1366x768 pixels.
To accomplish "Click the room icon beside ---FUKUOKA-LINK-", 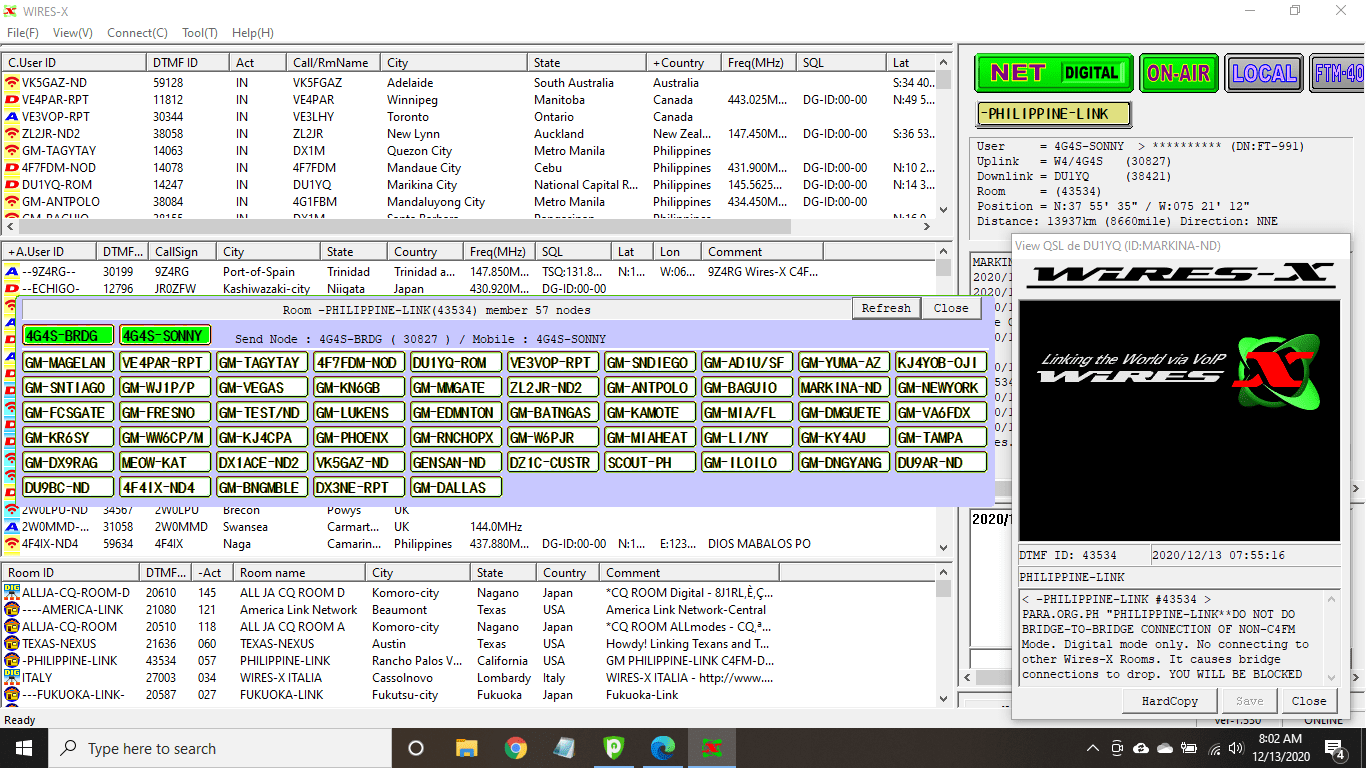I will [12, 695].
